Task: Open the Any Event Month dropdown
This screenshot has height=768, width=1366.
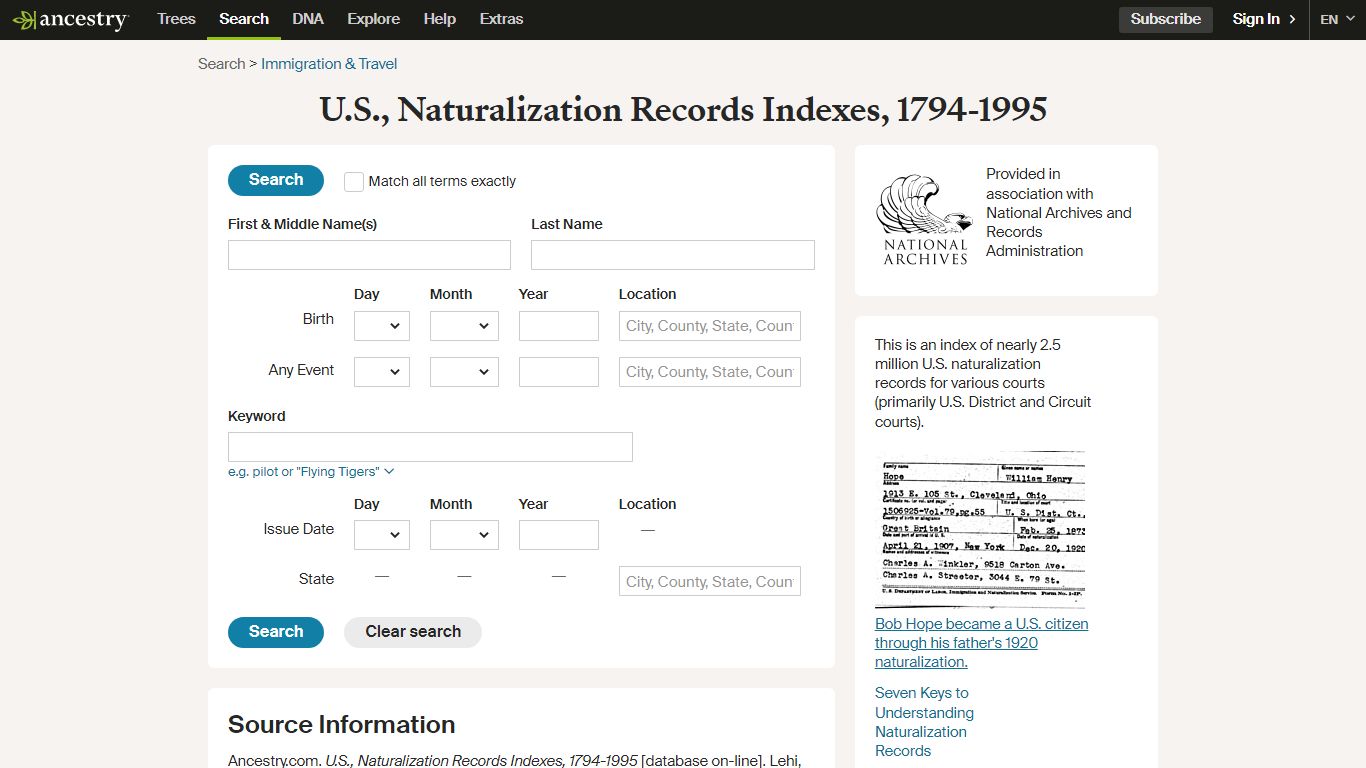Action: [464, 372]
